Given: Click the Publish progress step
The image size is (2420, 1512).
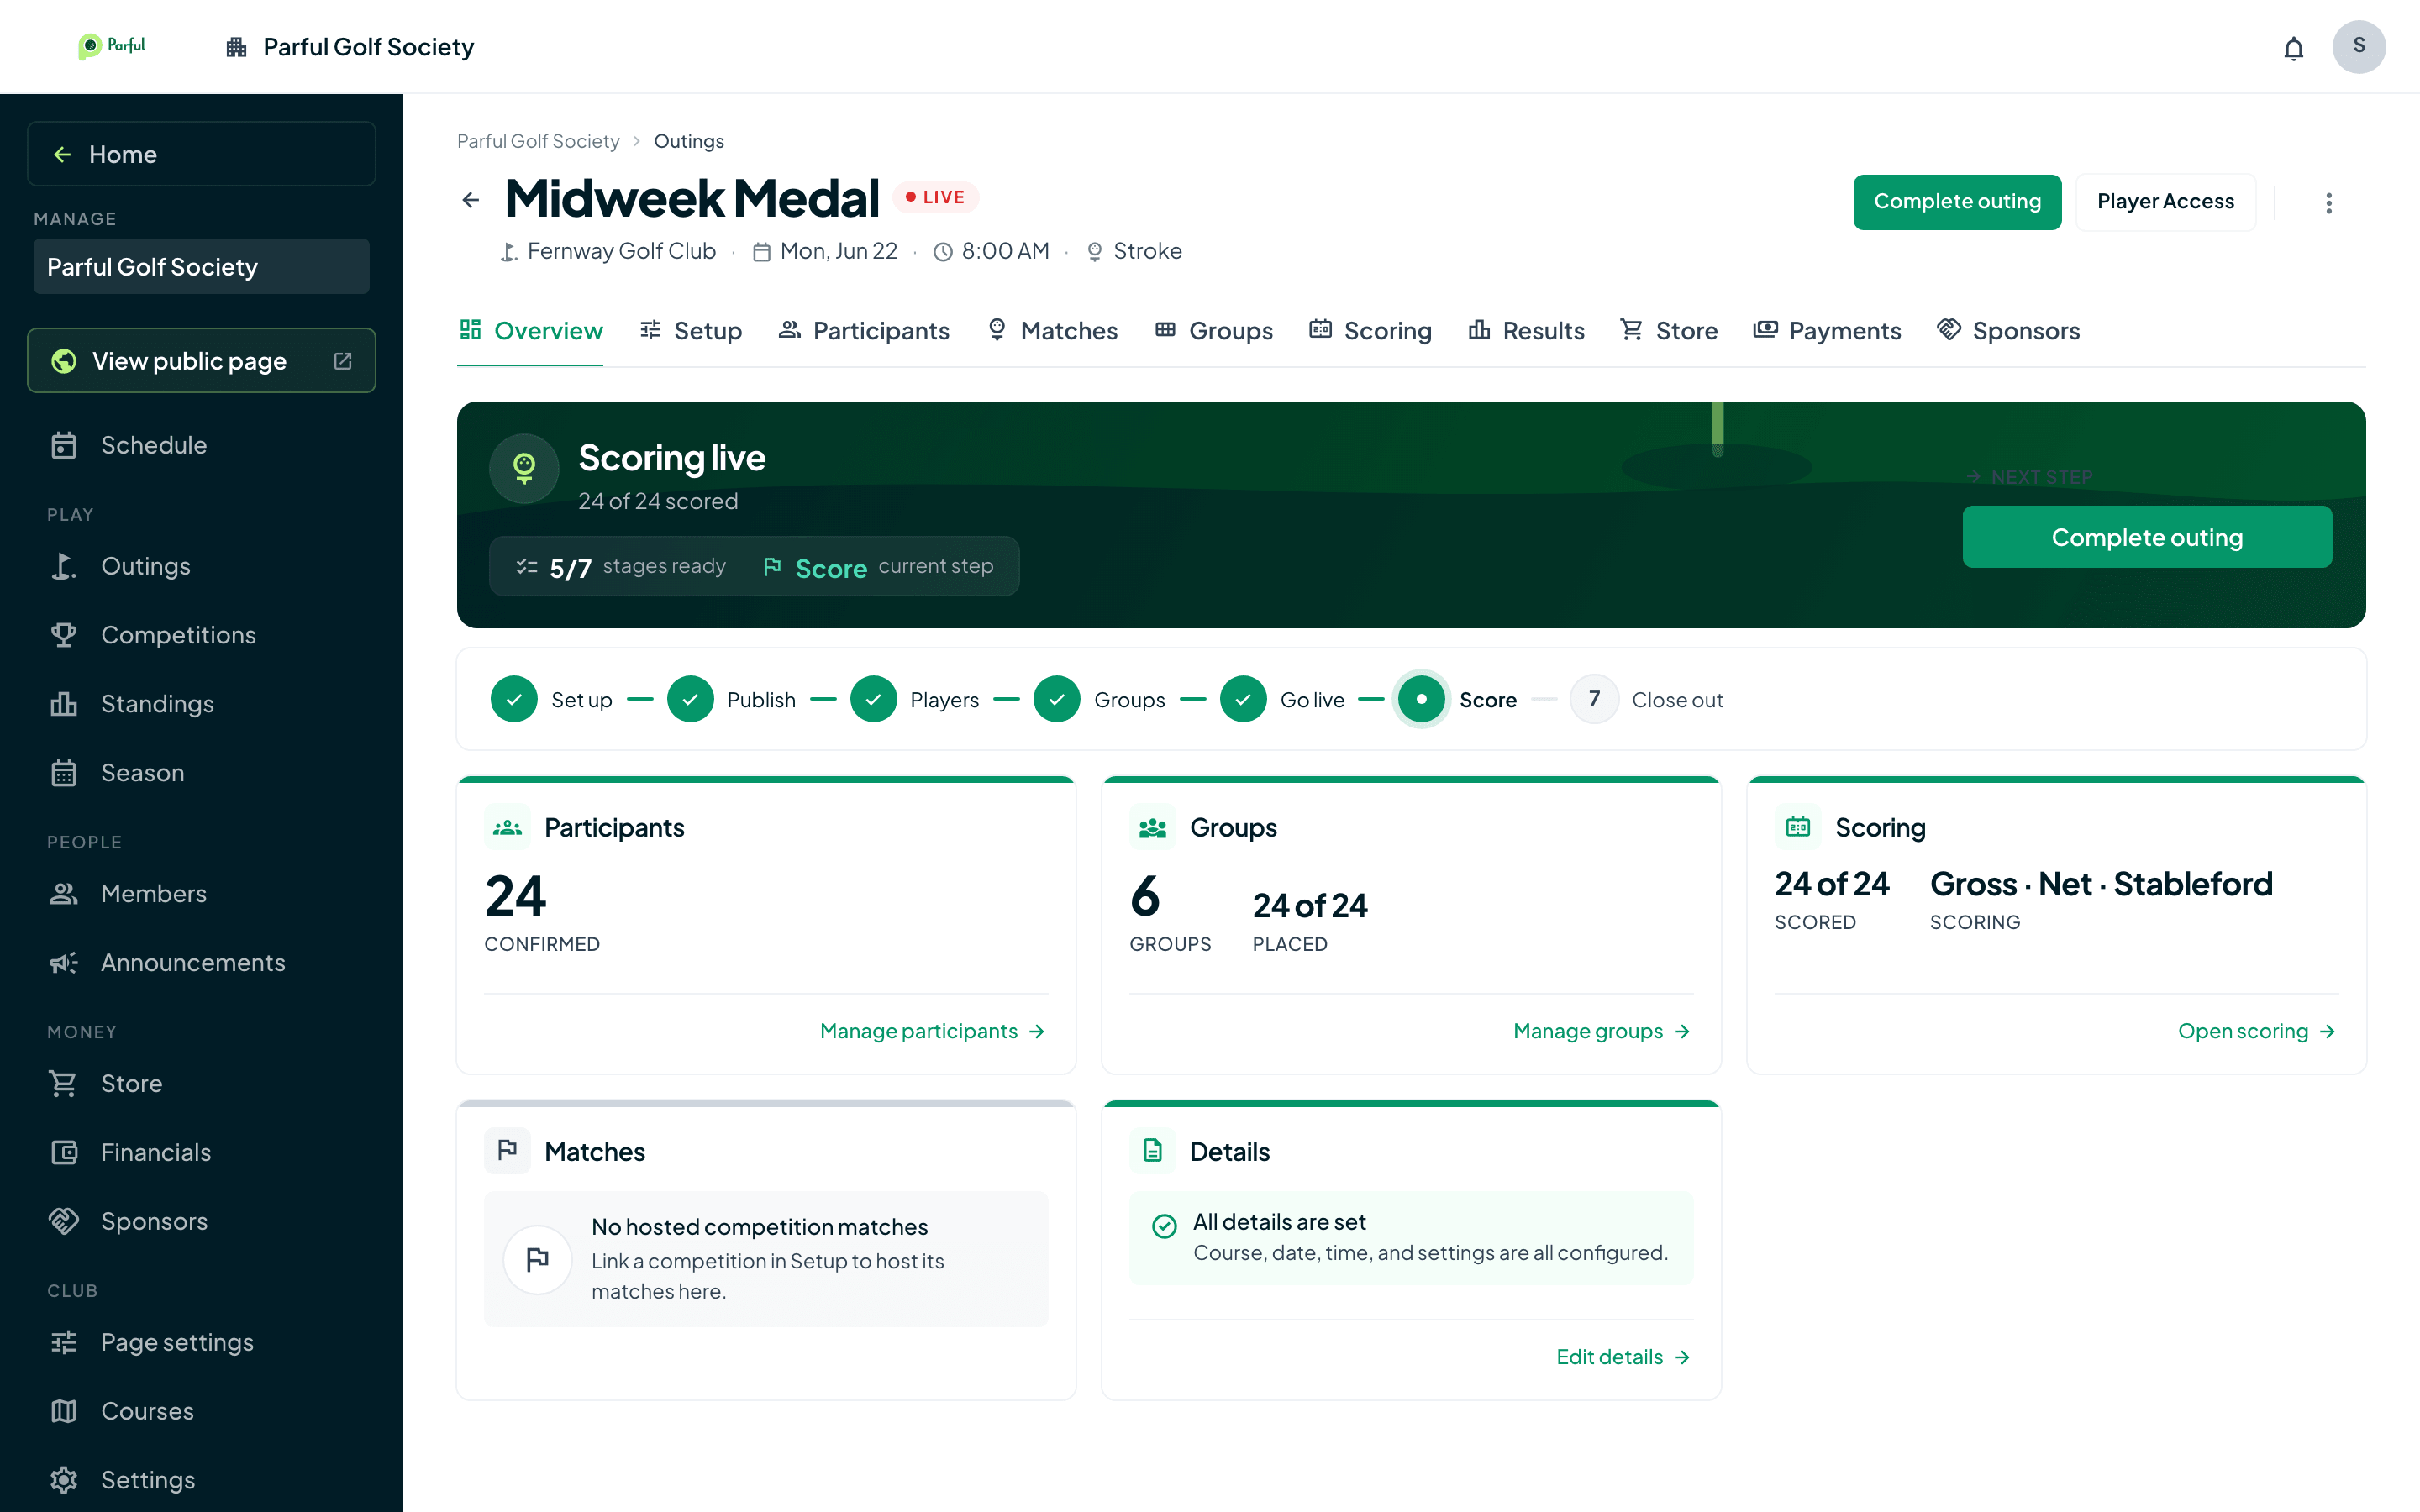Looking at the screenshot, I should pos(731,700).
